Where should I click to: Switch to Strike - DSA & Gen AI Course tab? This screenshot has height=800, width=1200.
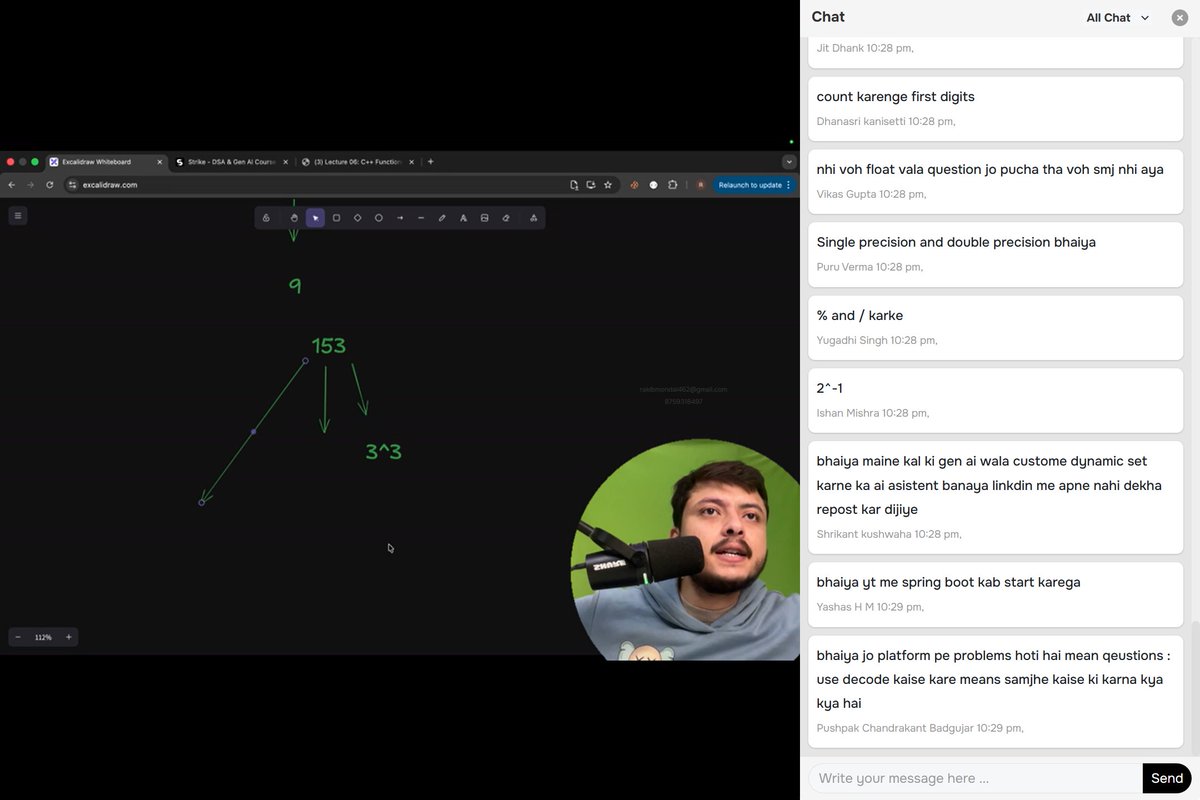pos(232,162)
